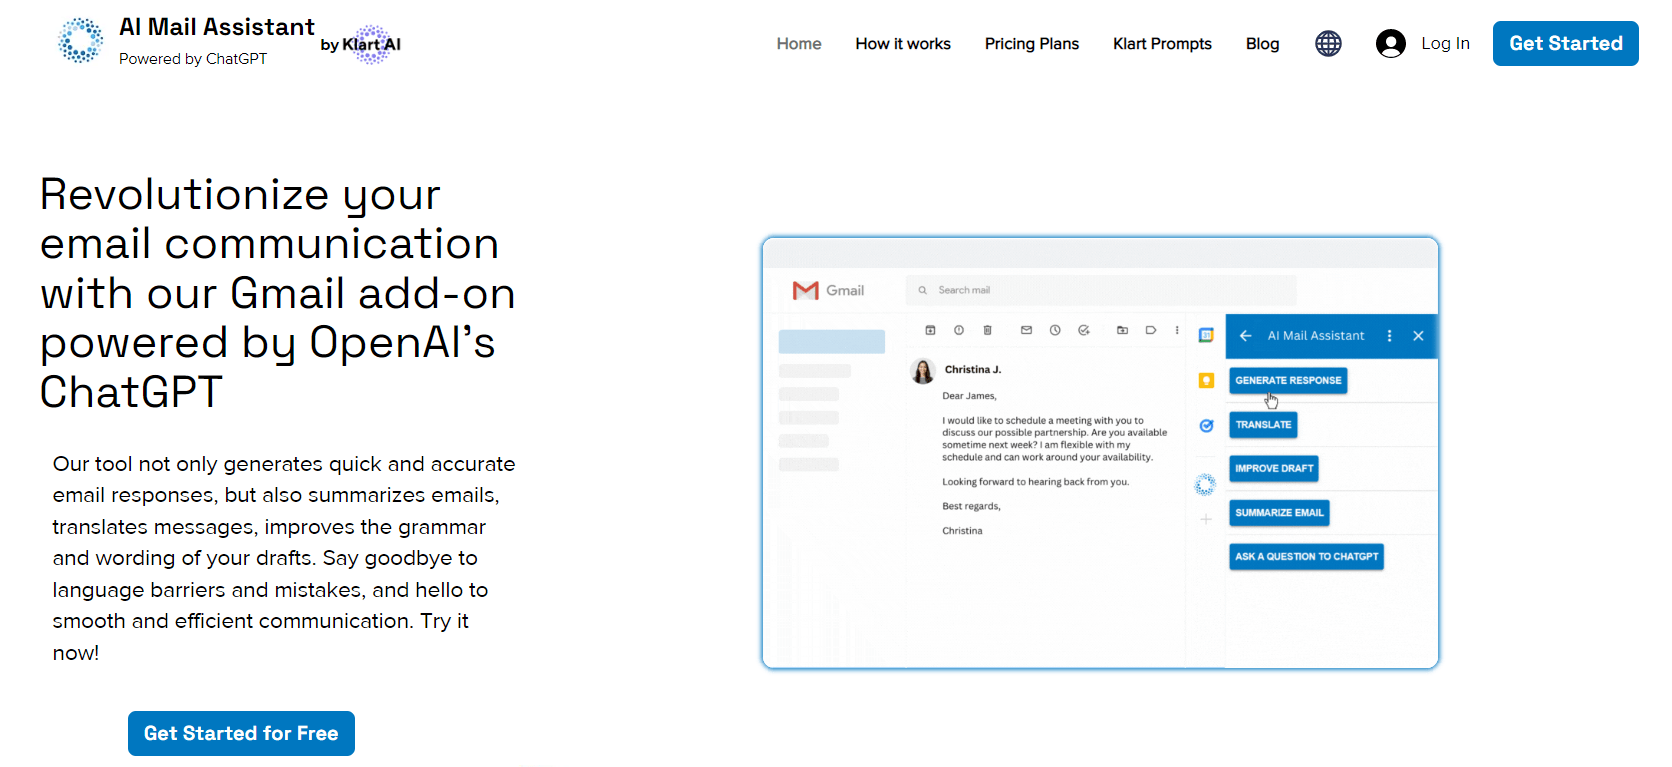Click Search mail field in demo image
This screenshot has width=1672, height=767.
click(x=1101, y=290)
